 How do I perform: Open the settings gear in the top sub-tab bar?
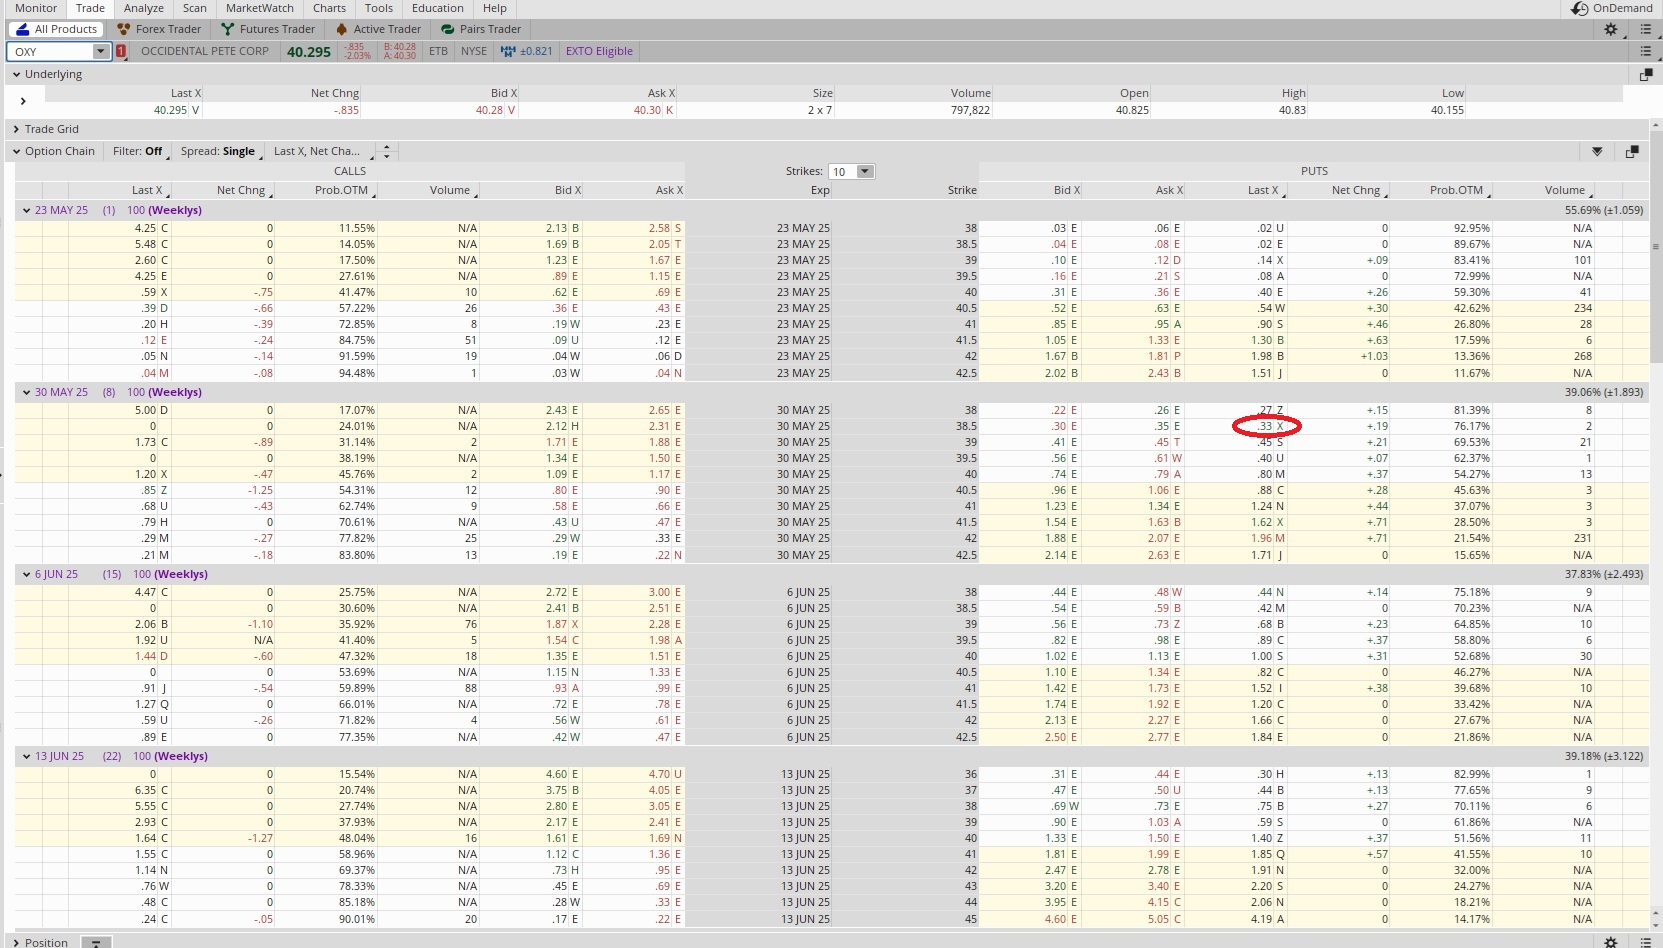click(x=1610, y=29)
